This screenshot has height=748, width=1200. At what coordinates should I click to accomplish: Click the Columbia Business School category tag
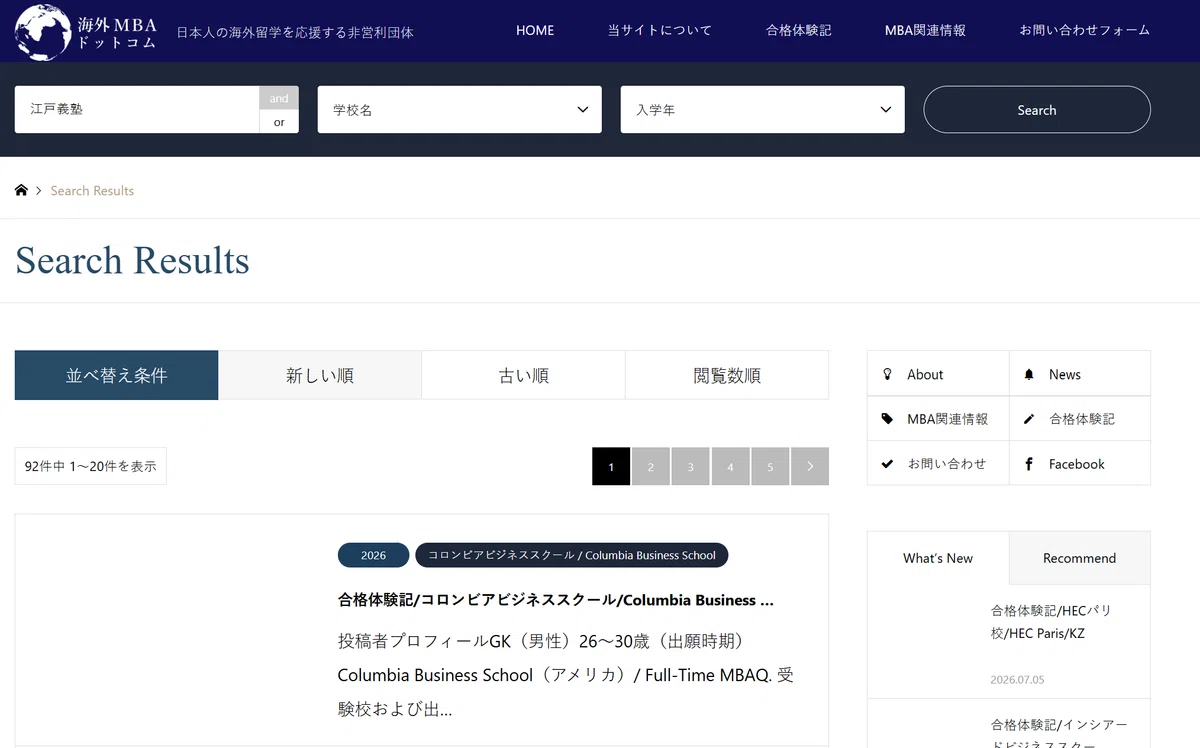572,555
